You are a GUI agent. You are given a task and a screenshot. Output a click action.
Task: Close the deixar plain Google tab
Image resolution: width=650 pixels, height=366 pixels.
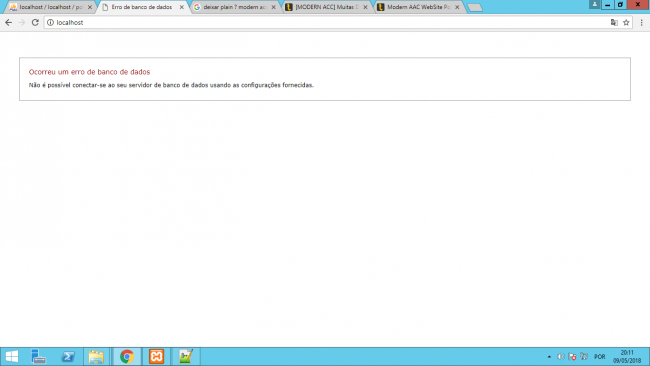[273, 7]
